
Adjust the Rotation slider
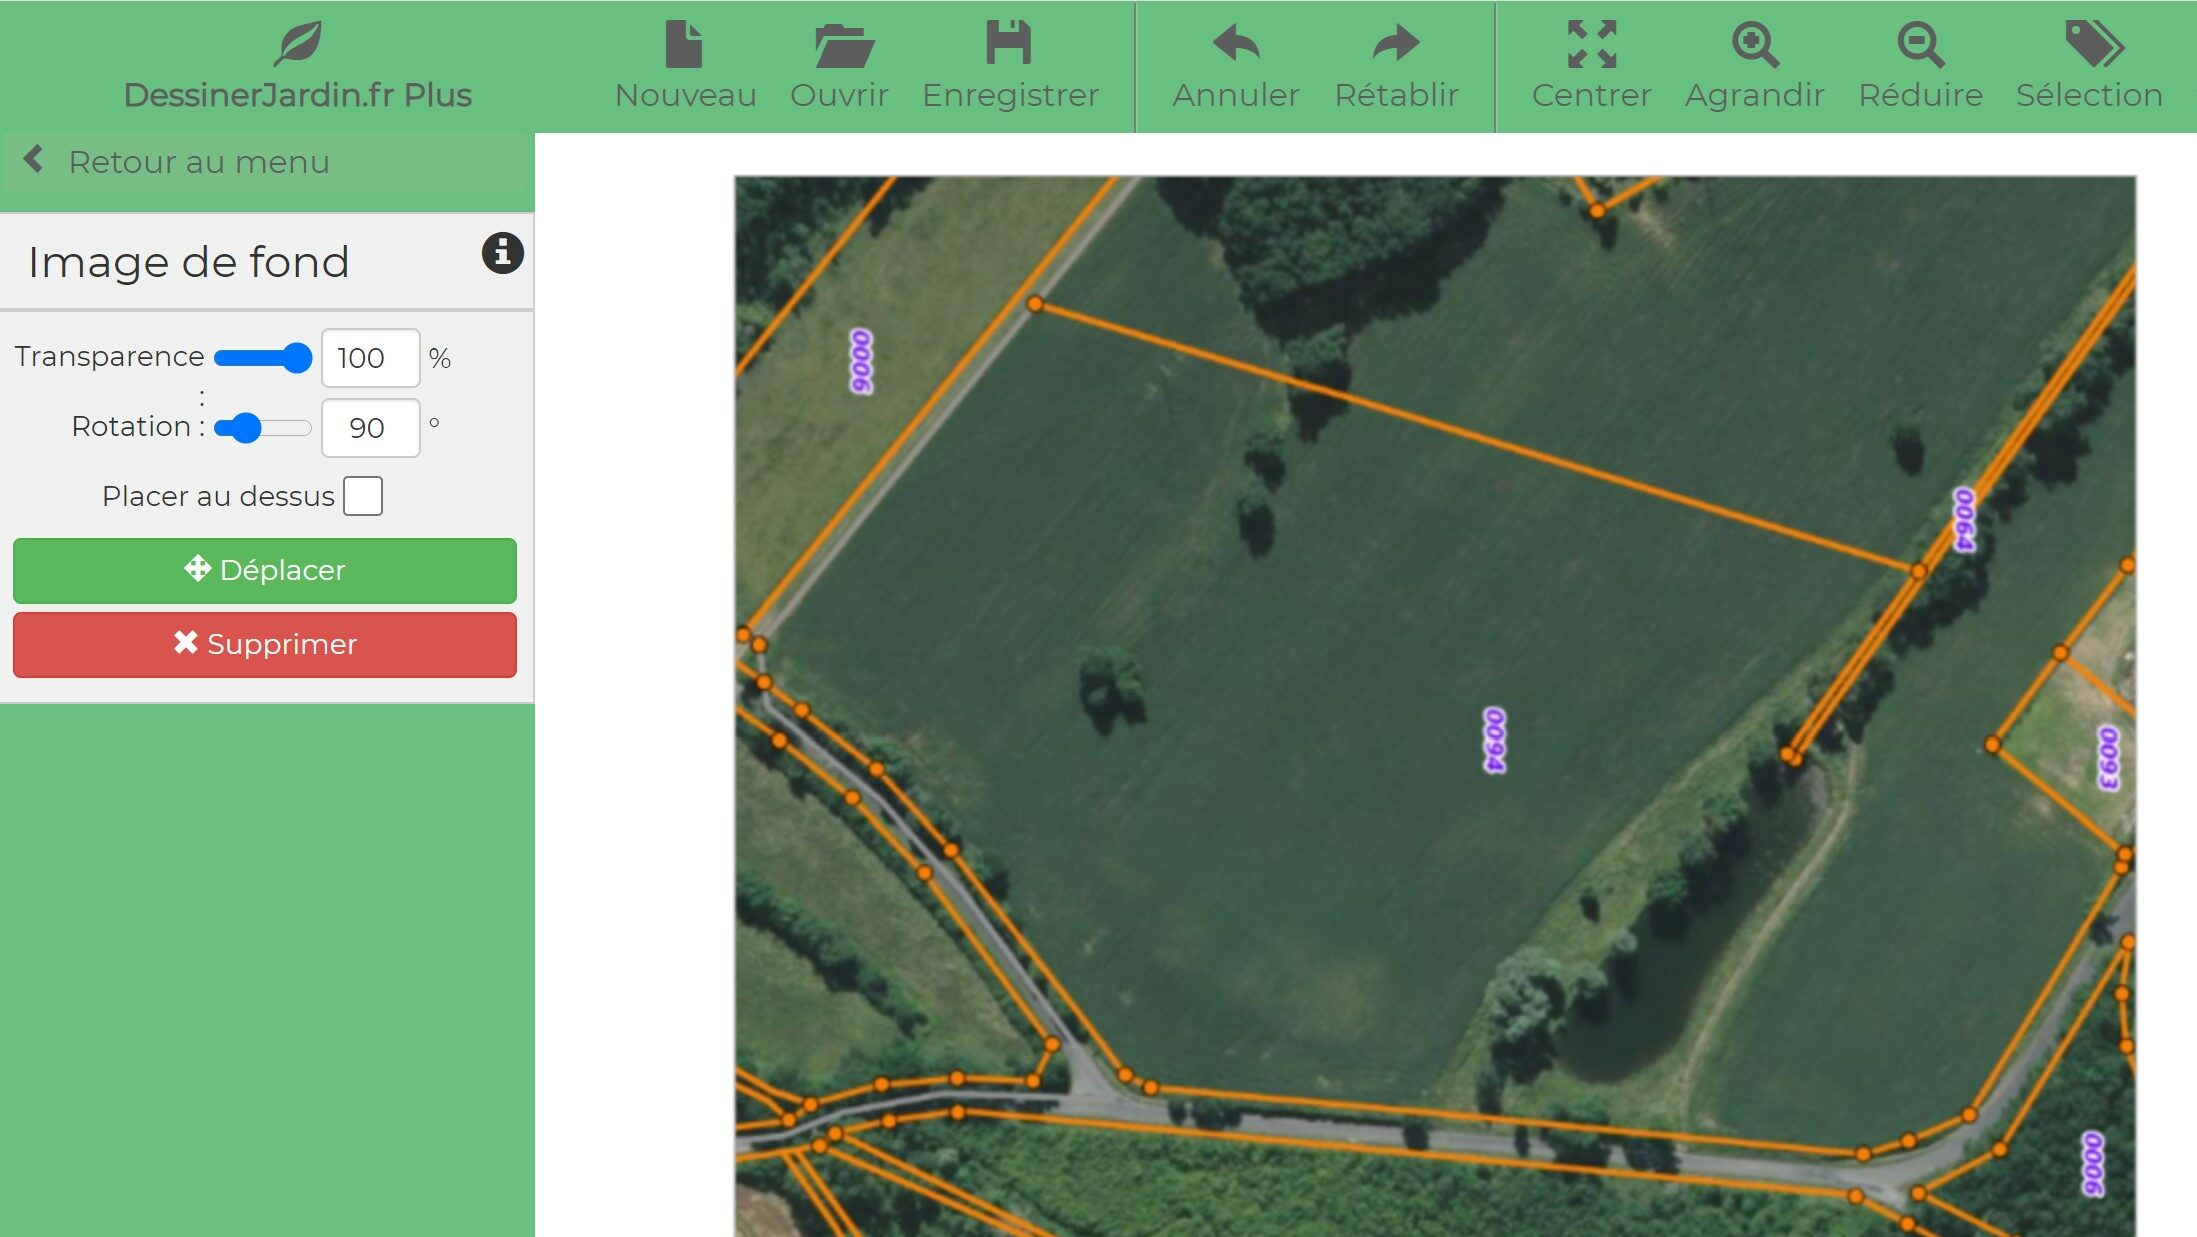263,428
